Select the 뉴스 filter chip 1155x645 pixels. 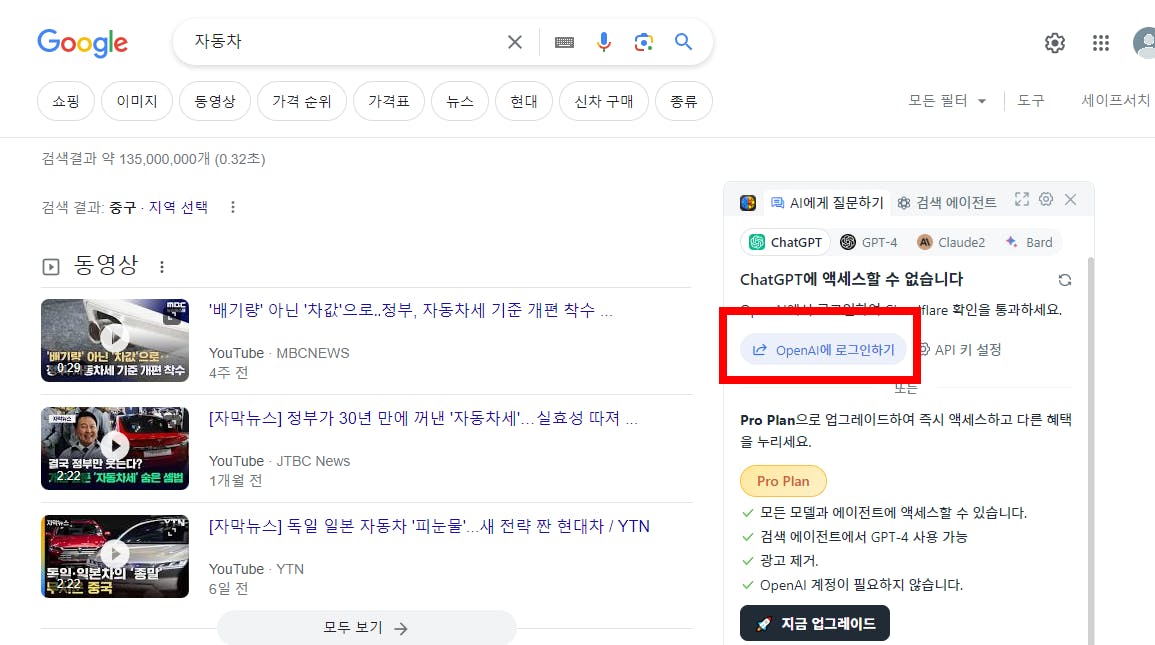tap(460, 101)
